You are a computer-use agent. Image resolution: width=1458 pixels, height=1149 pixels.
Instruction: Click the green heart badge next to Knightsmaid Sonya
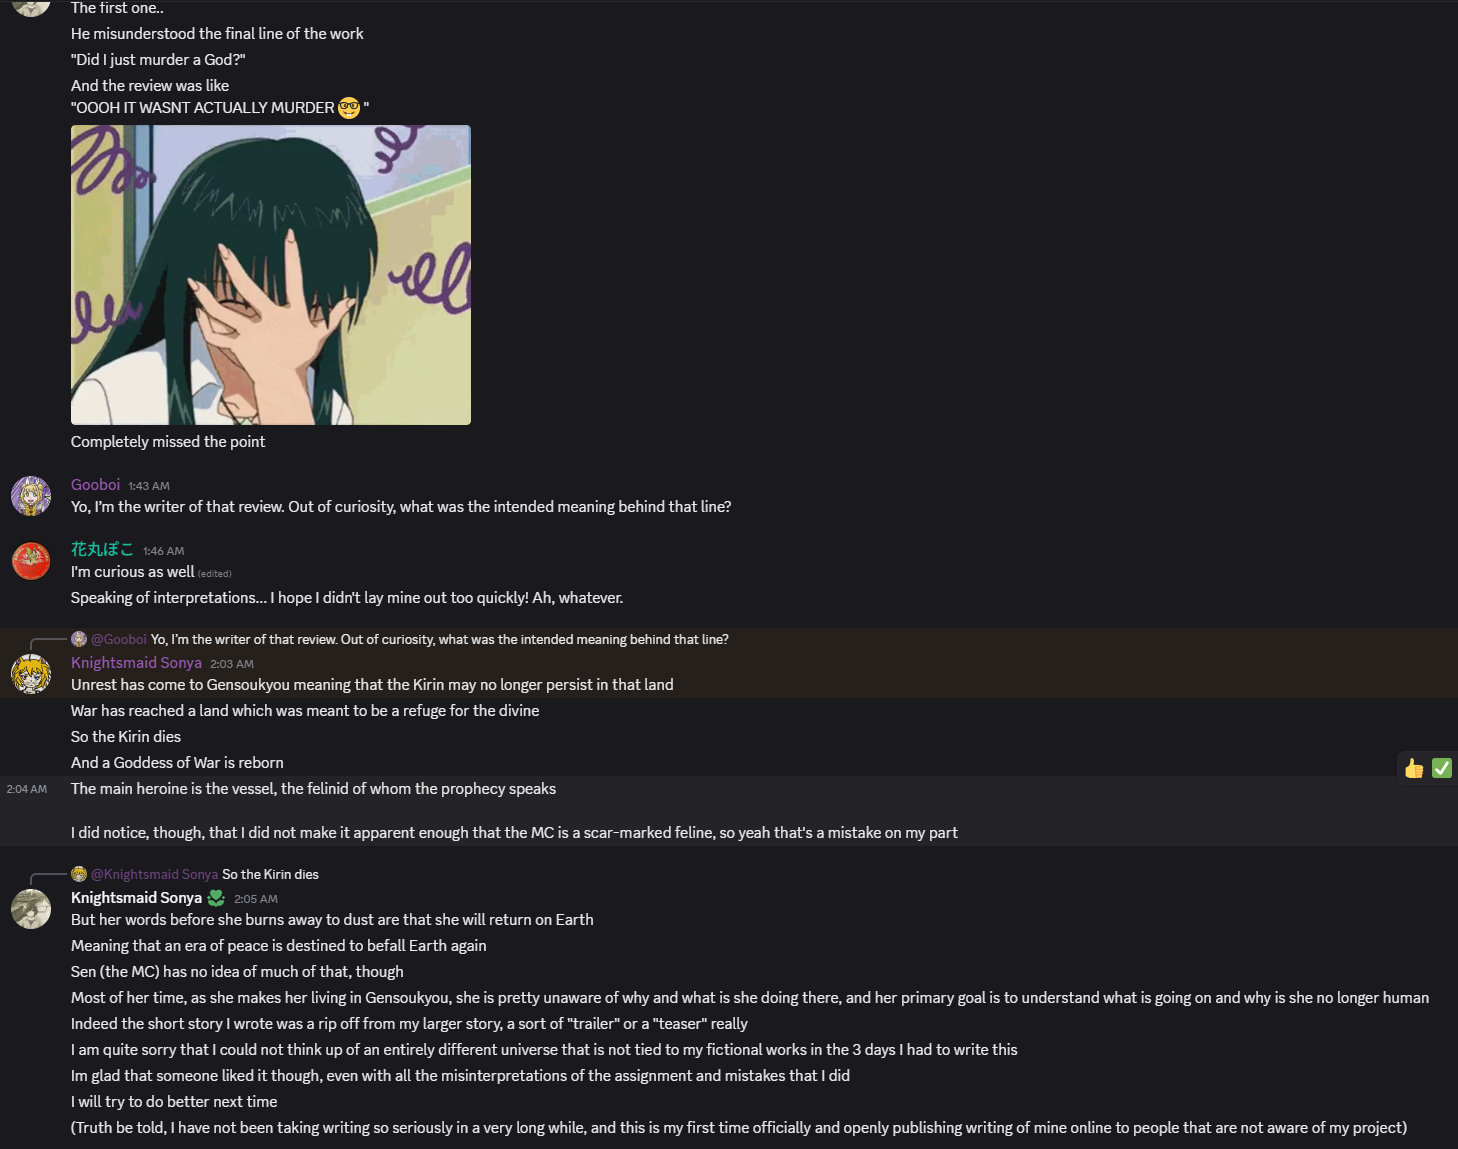(x=216, y=898)
